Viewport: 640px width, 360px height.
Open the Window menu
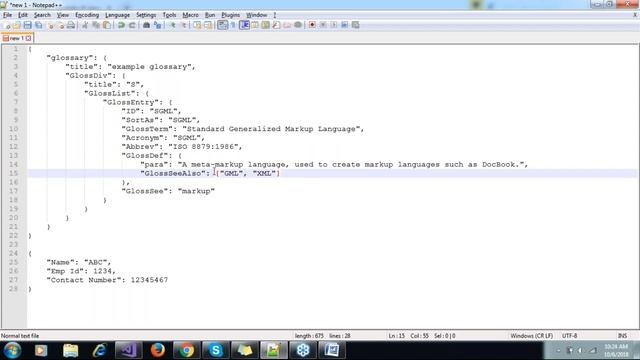pos(256,15)
